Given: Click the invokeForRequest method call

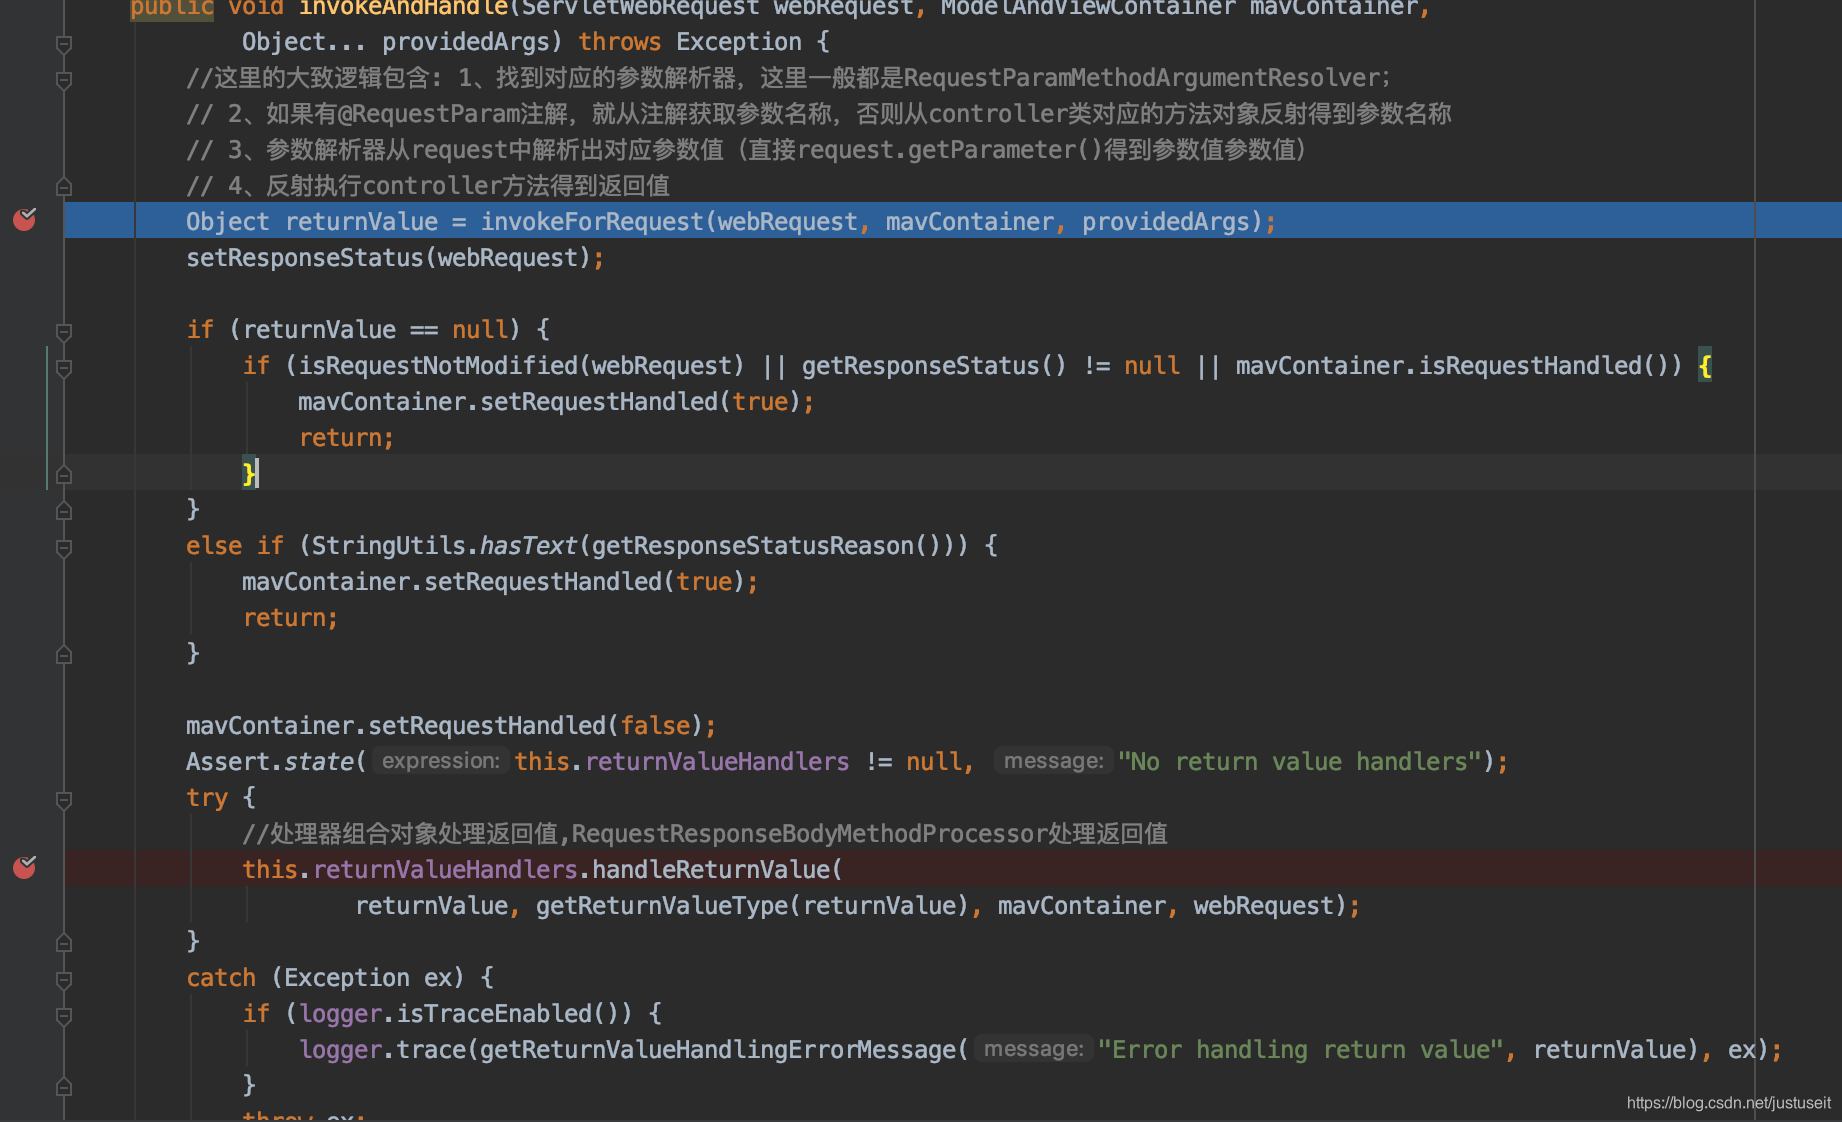Looking at the screenshot, I should (592, 222).
